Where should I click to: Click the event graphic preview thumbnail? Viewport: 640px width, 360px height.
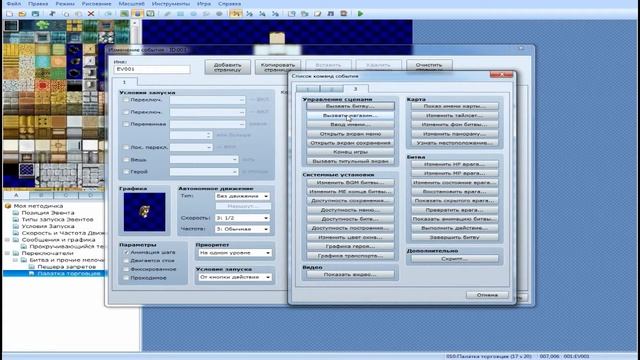144,212
